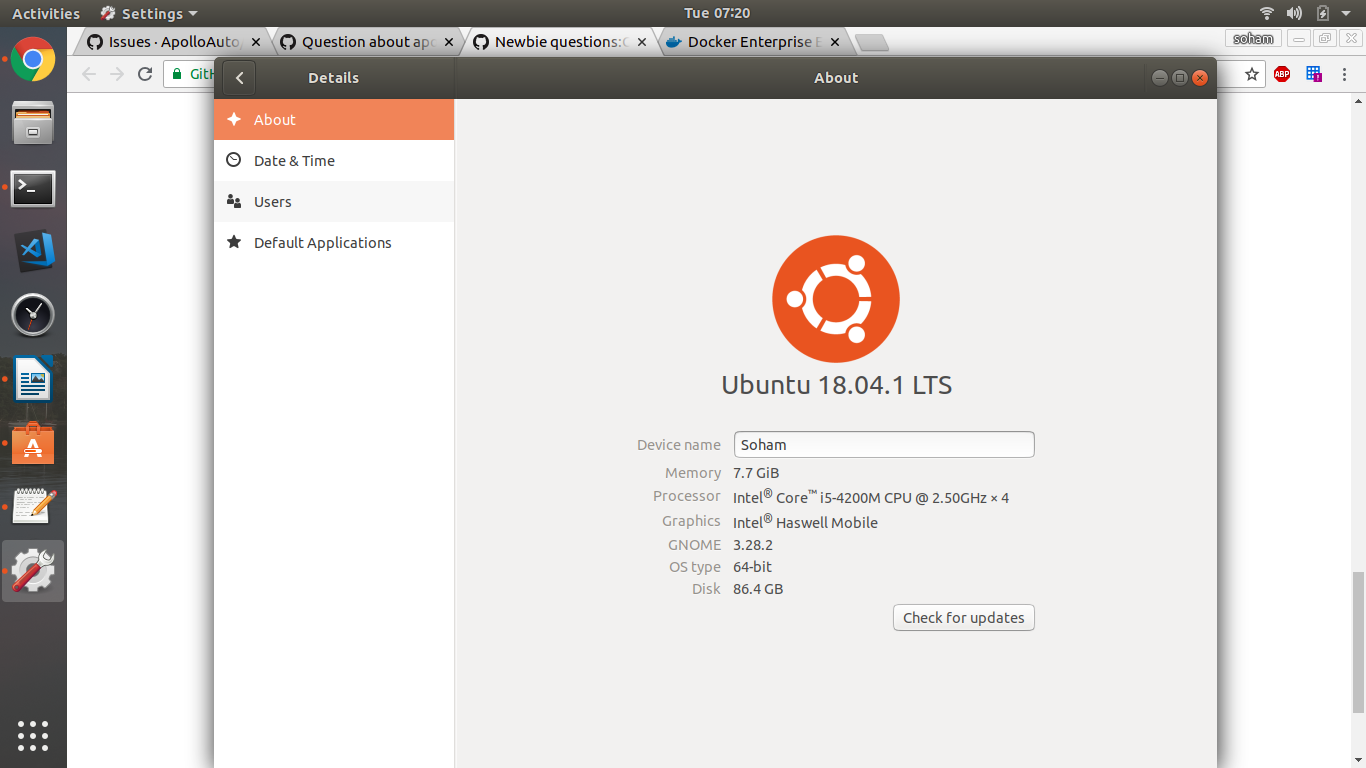Click the battery status icon
This screenshot has height=768, width=1366.
coord(1322,13)
